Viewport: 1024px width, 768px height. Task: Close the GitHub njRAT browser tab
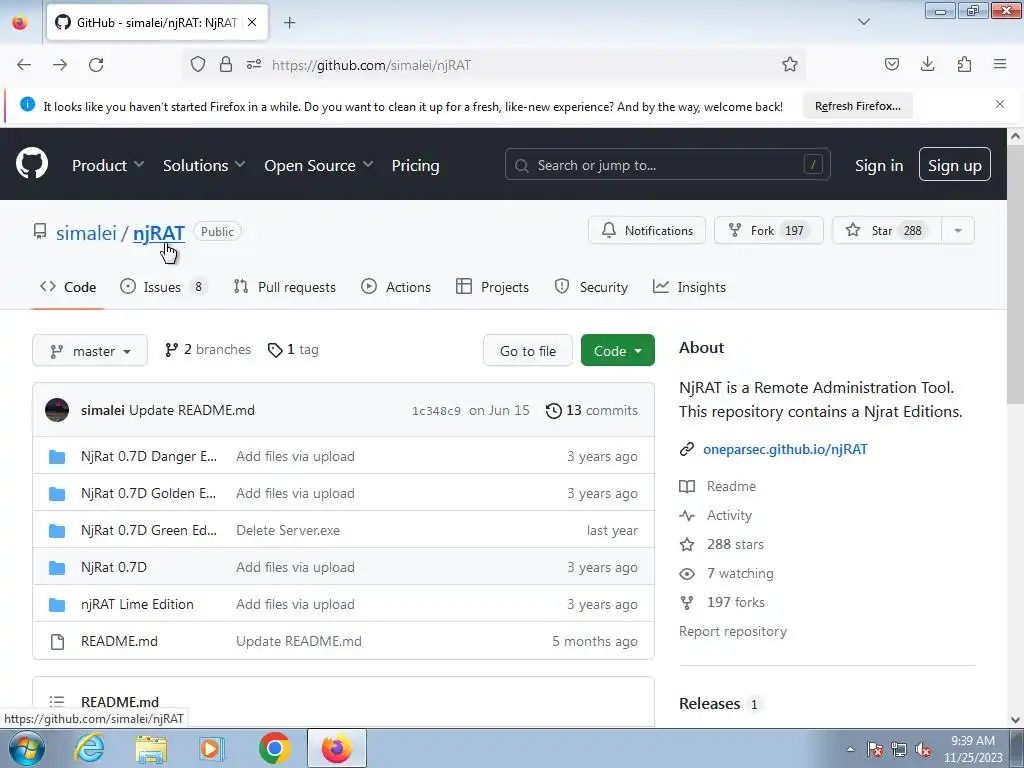[252, 22]
